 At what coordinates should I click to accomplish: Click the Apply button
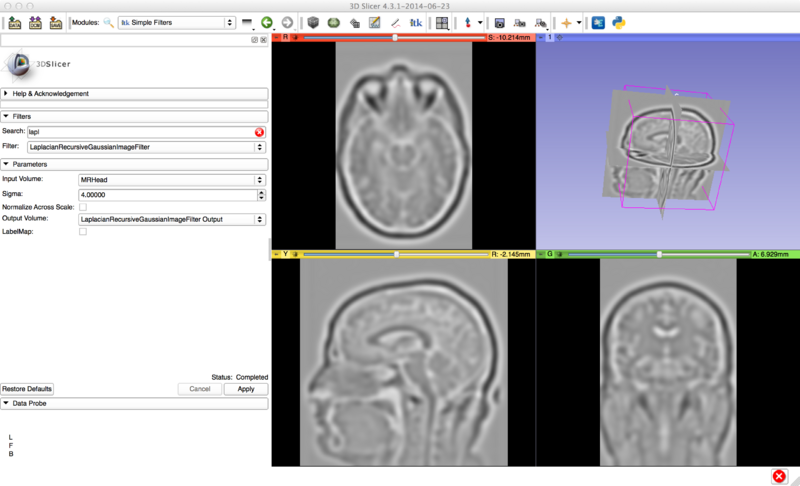pos(246,389)
